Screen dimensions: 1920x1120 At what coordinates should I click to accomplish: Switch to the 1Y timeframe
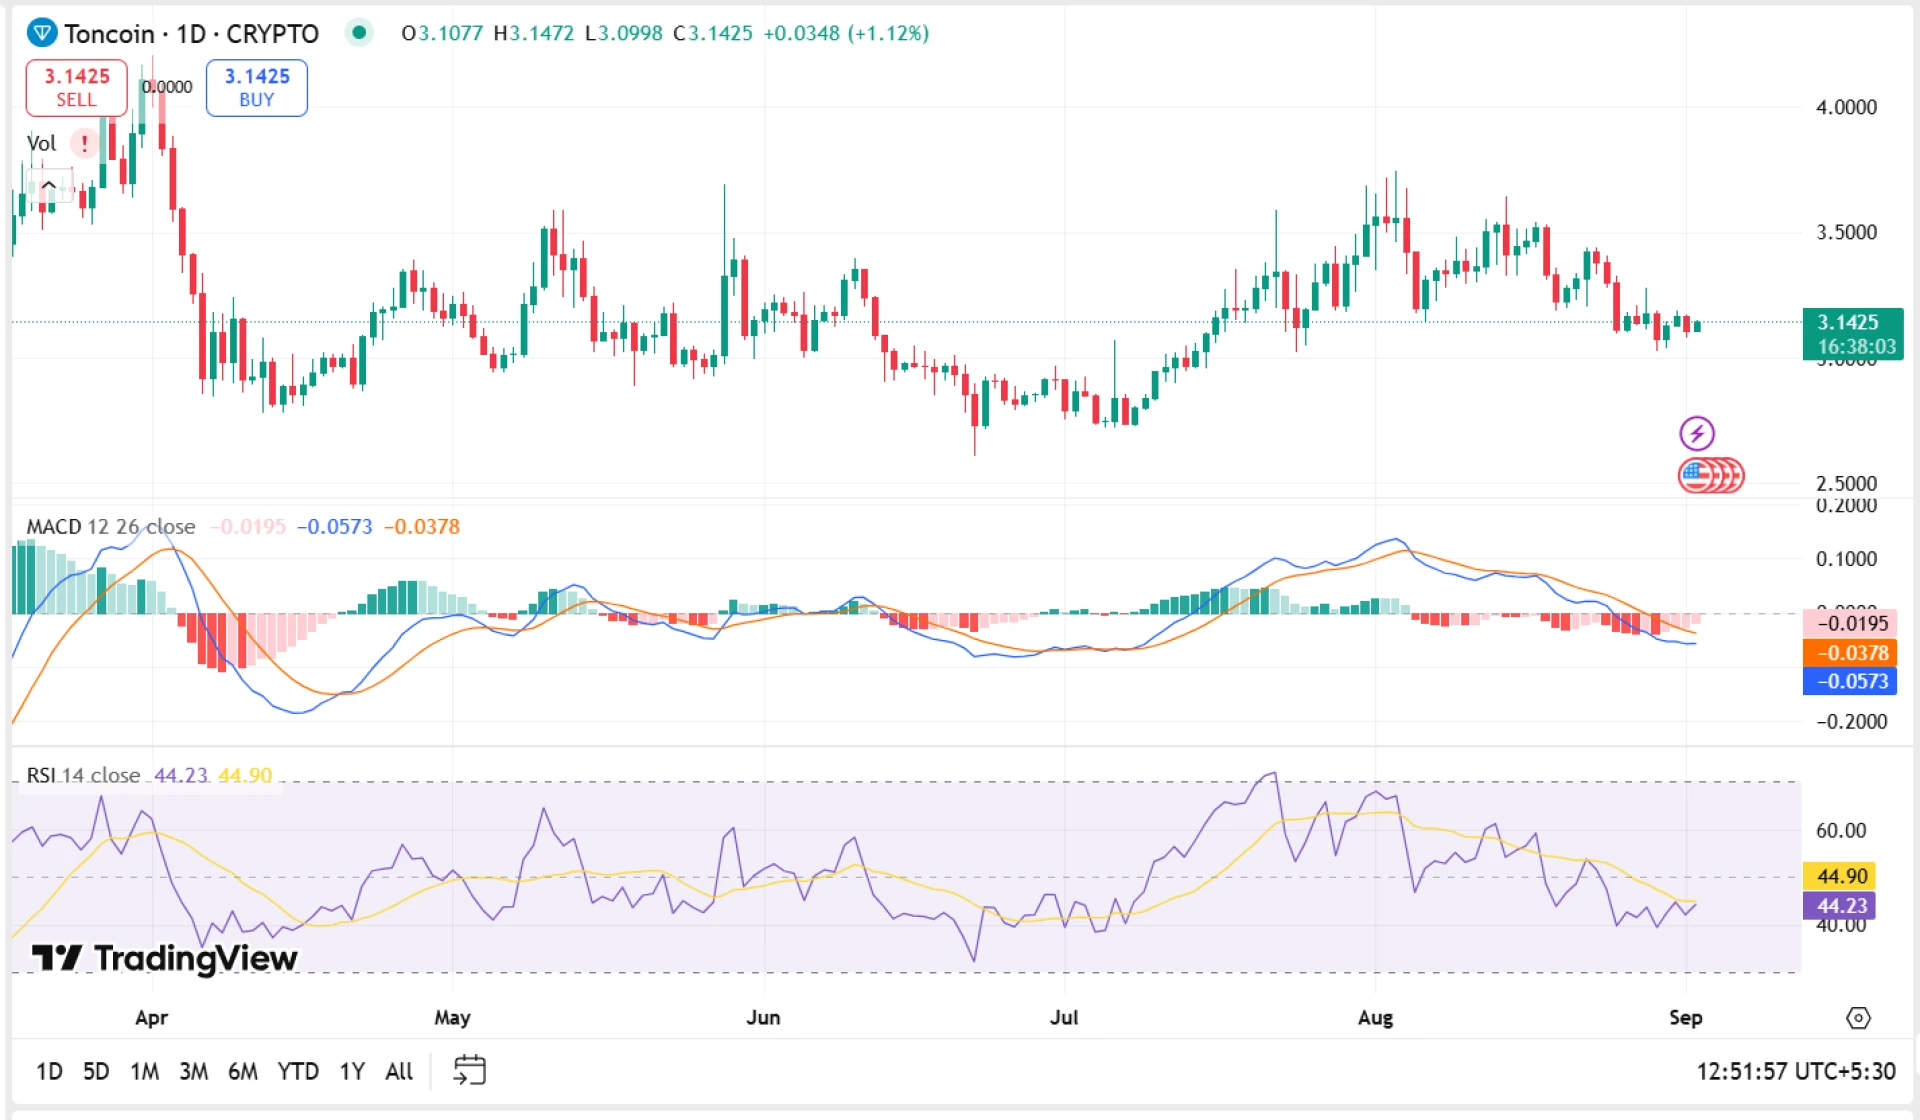(x=351, y=1070)
